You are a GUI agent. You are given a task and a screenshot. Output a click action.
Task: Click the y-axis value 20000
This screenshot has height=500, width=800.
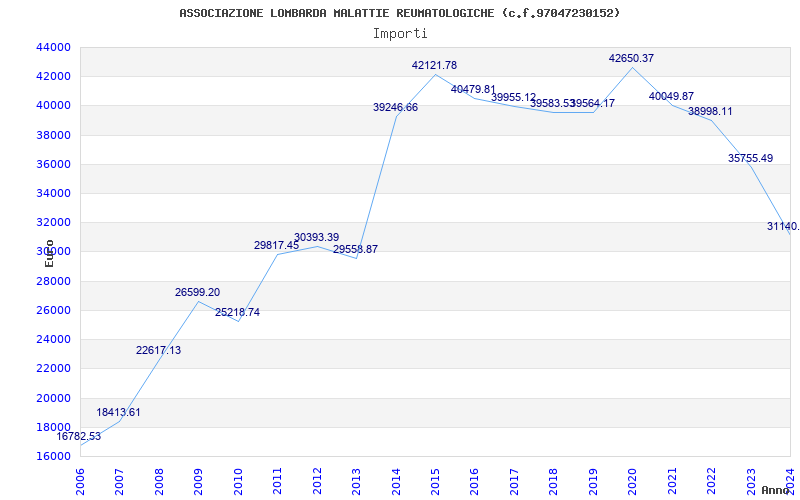click(x=53, y=398)
